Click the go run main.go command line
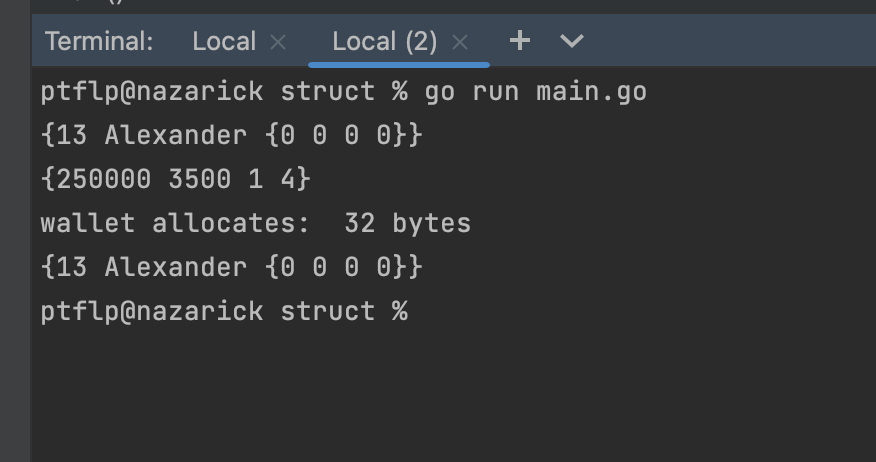Screen dimensions: 876x462 tap(535, 92)
